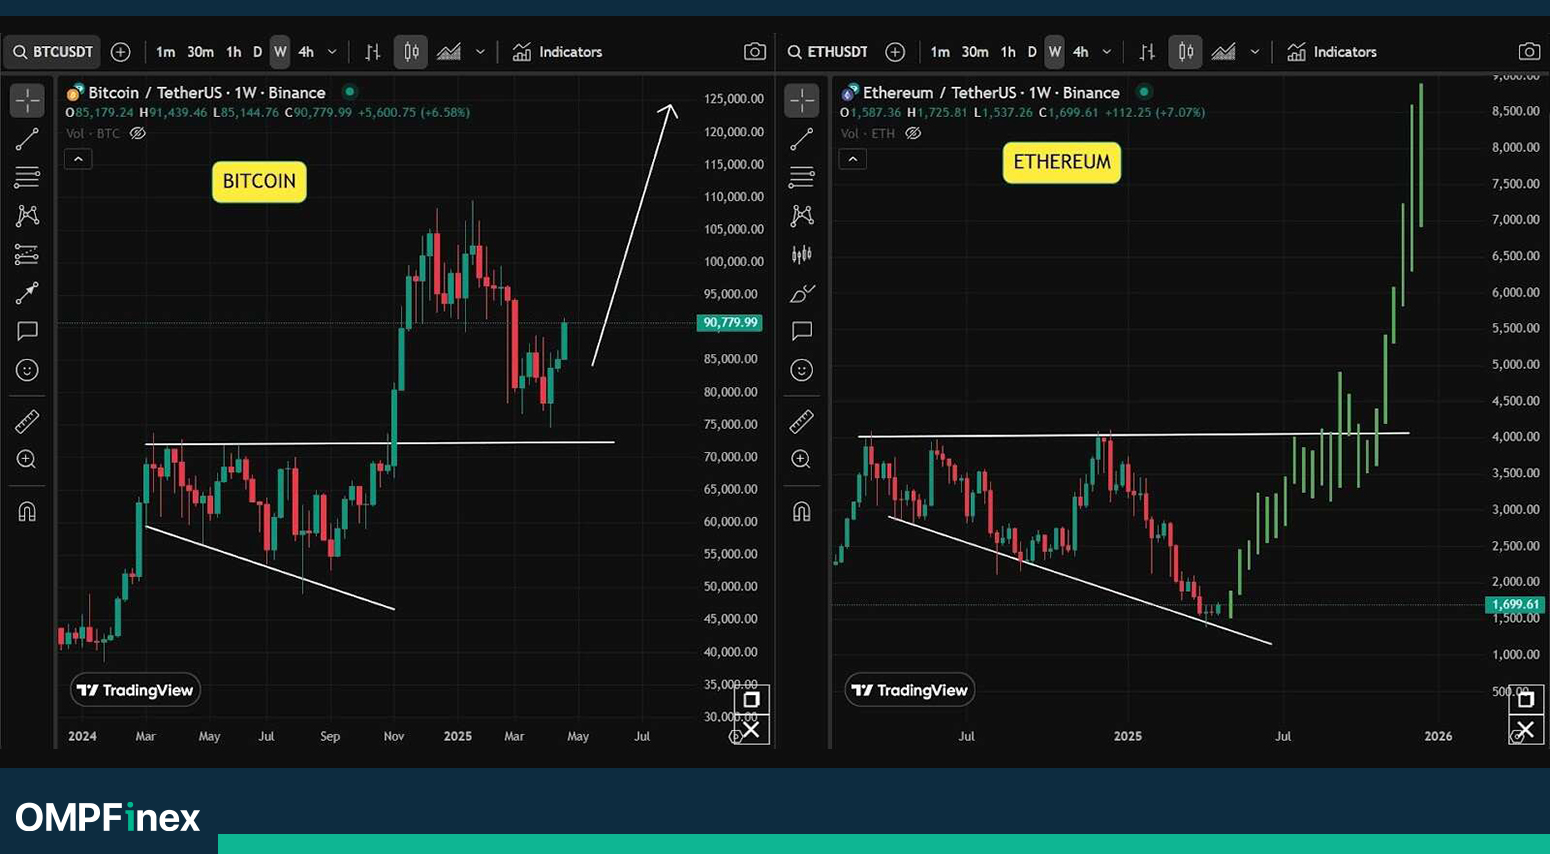This screenshot has width=1550, height=854.
Task: Expand the timeframe dropdown on Bitcoin toolbar
Action: [x=332, y=52]
